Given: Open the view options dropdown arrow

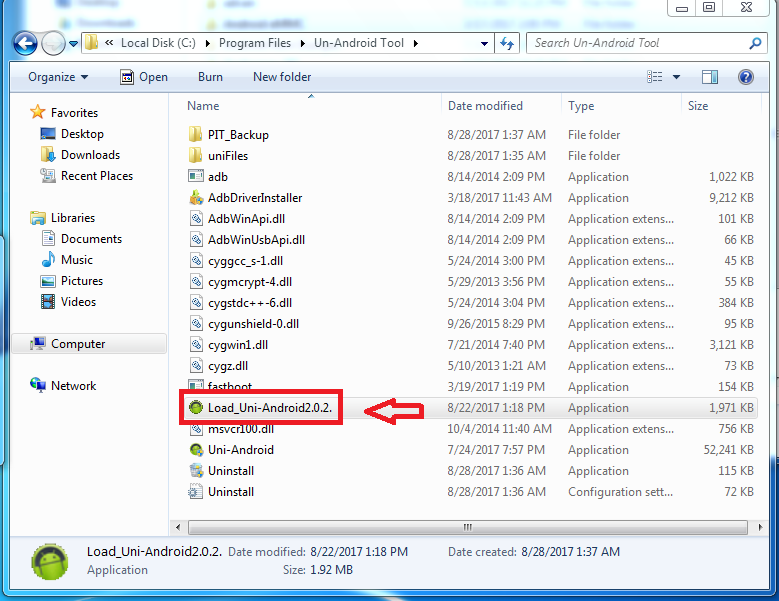Looking at the screenshot, I should pos(676,77).
